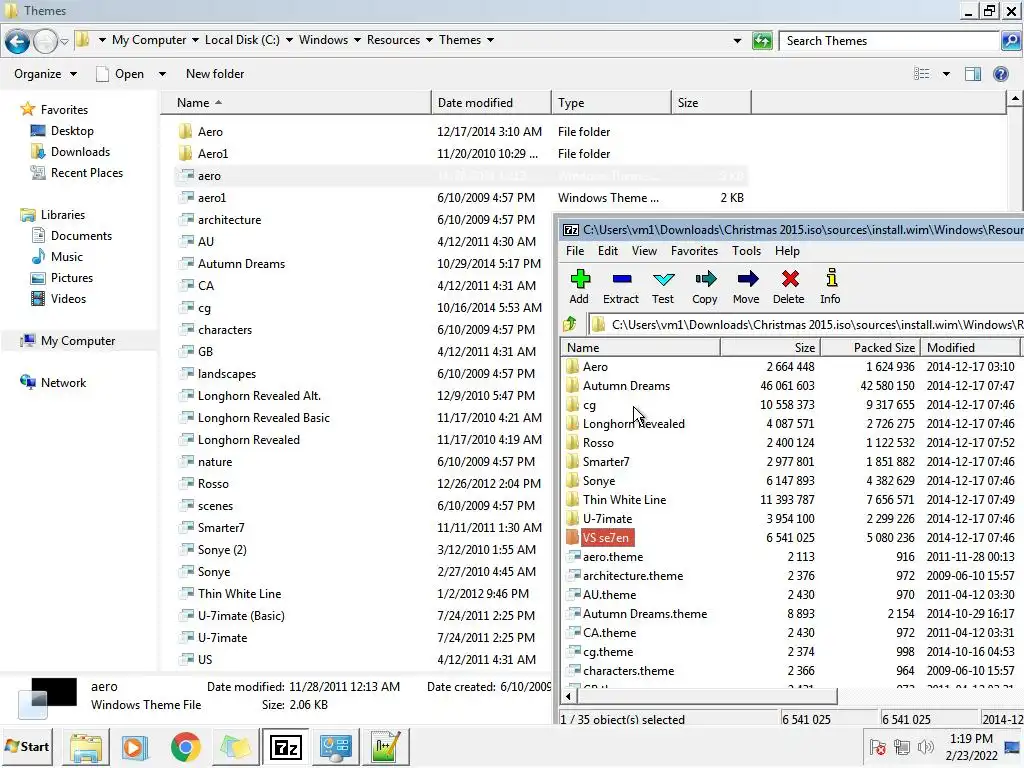Open the 7-Zip Tools menu
This screenshot has height=768, width=1024.
[746, 251]
